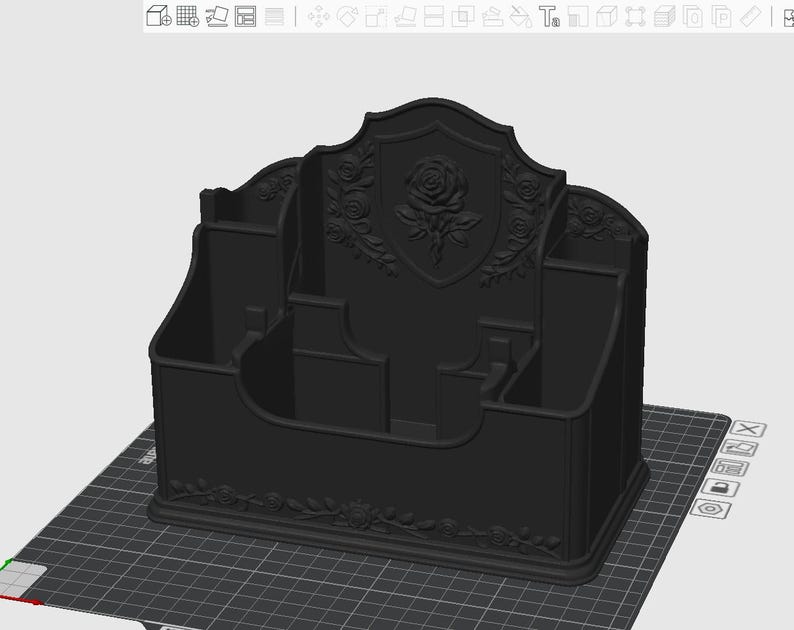Image resolution: width=794 pixels, height=630 pixels.
Task: Select the paint bucket painting tool
Action: (521, 17)
